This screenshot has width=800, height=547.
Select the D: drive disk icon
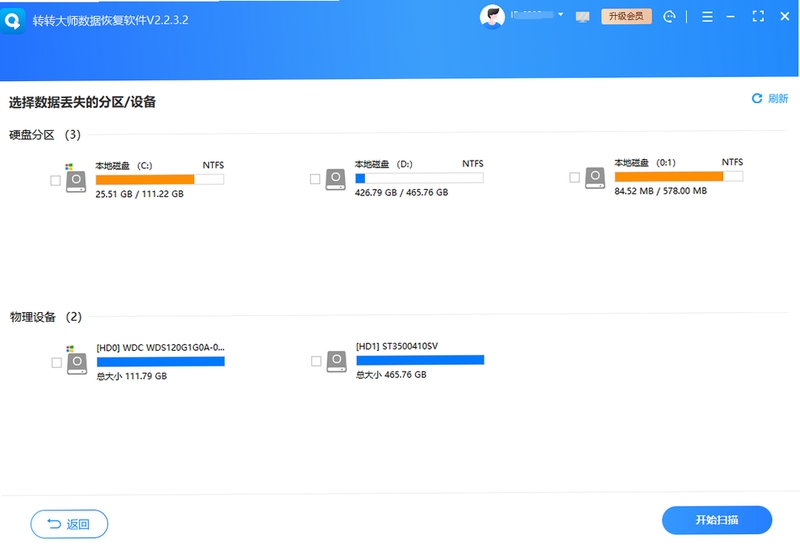[336, 180]
